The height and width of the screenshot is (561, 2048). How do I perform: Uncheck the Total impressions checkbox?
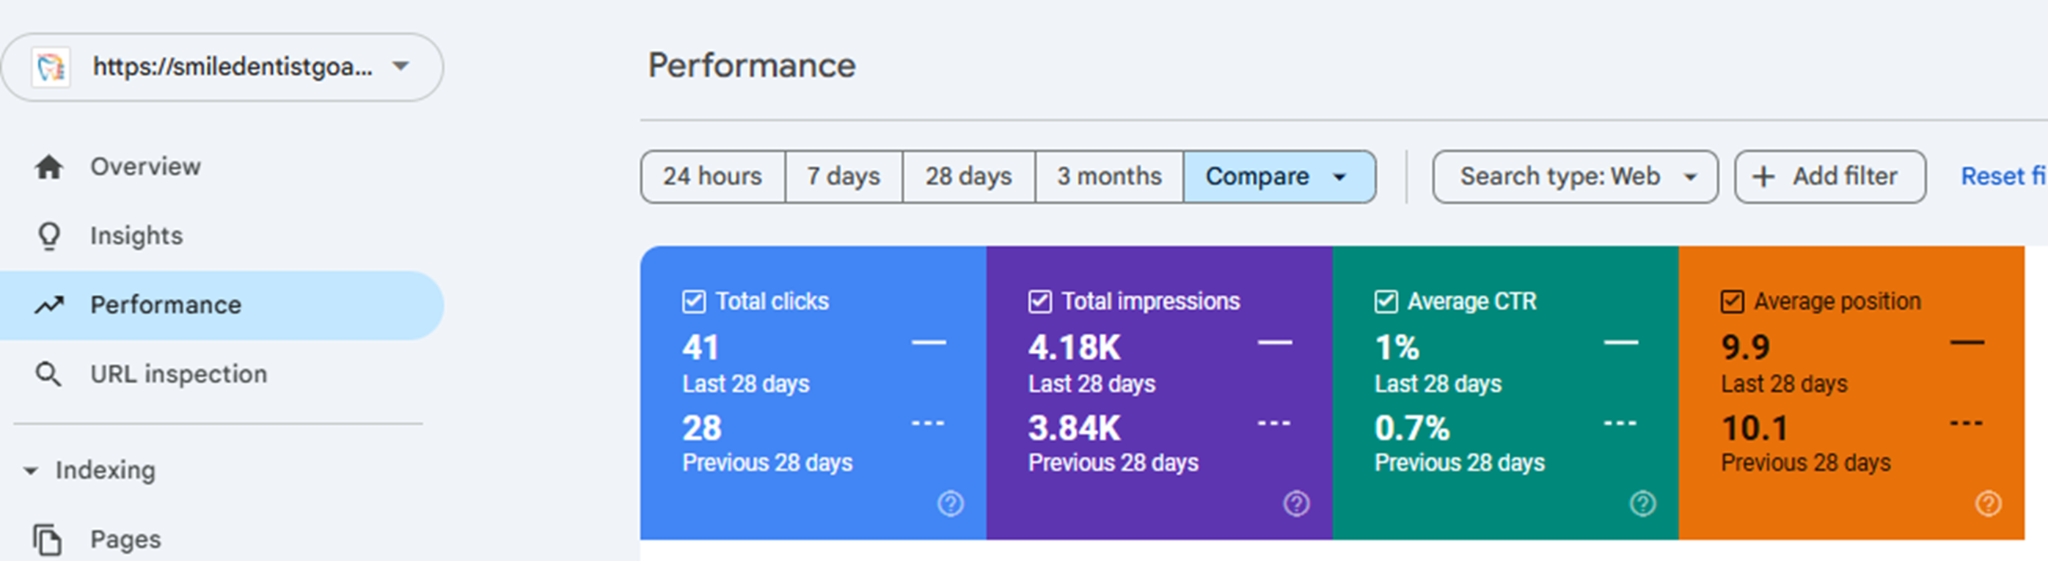(1040, 301)
